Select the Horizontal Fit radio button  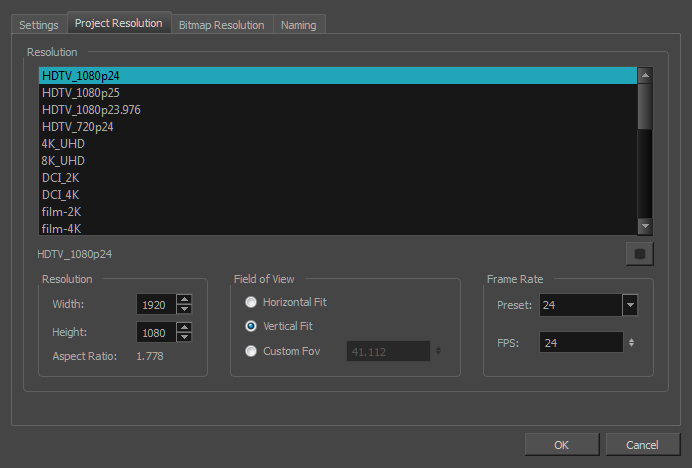(x=251, y=302)
